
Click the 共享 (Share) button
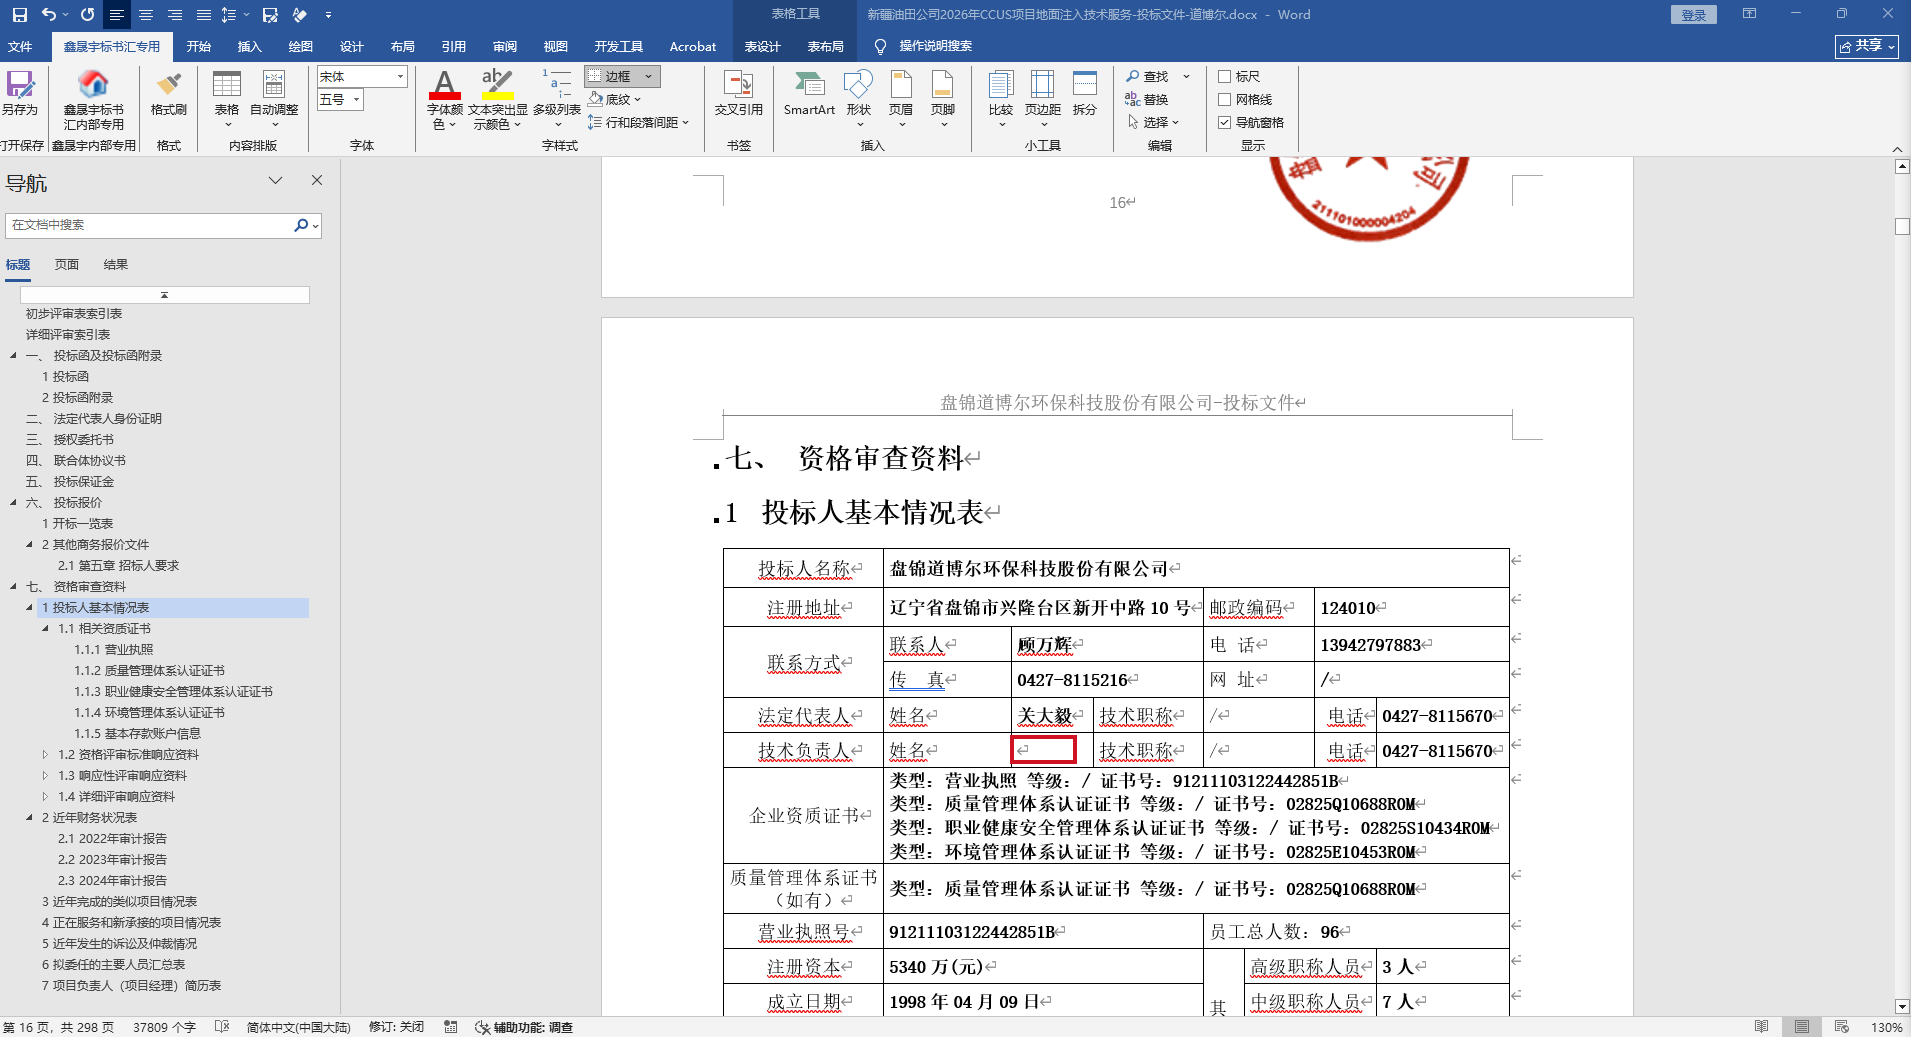(1866, 46)
